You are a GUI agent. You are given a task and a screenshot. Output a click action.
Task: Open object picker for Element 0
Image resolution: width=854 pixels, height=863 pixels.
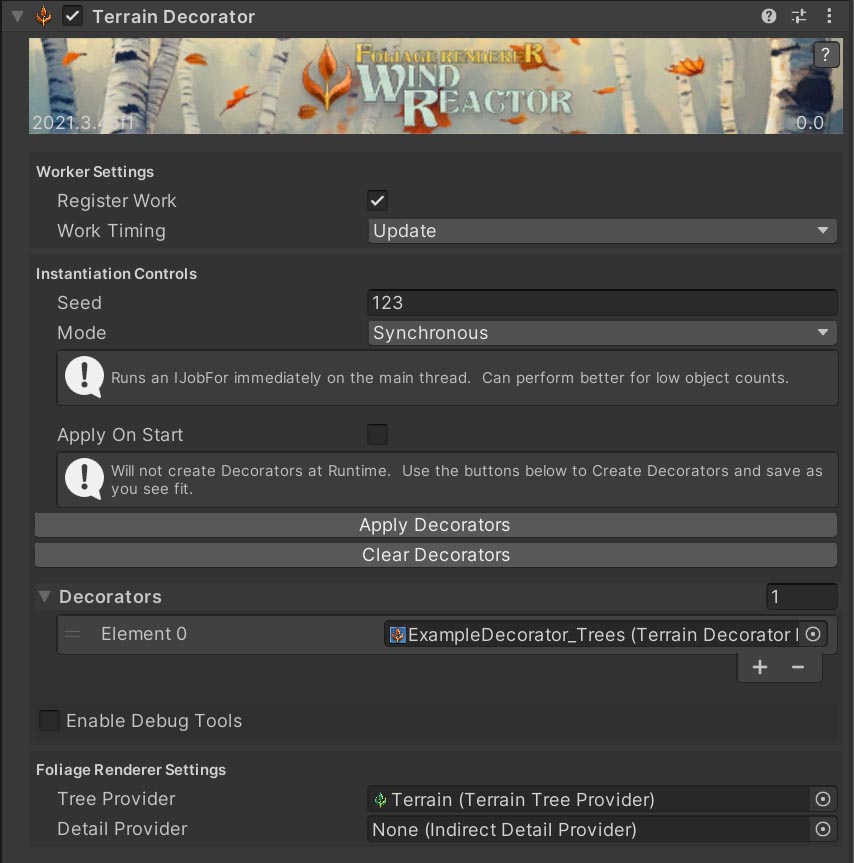[813, 634]
